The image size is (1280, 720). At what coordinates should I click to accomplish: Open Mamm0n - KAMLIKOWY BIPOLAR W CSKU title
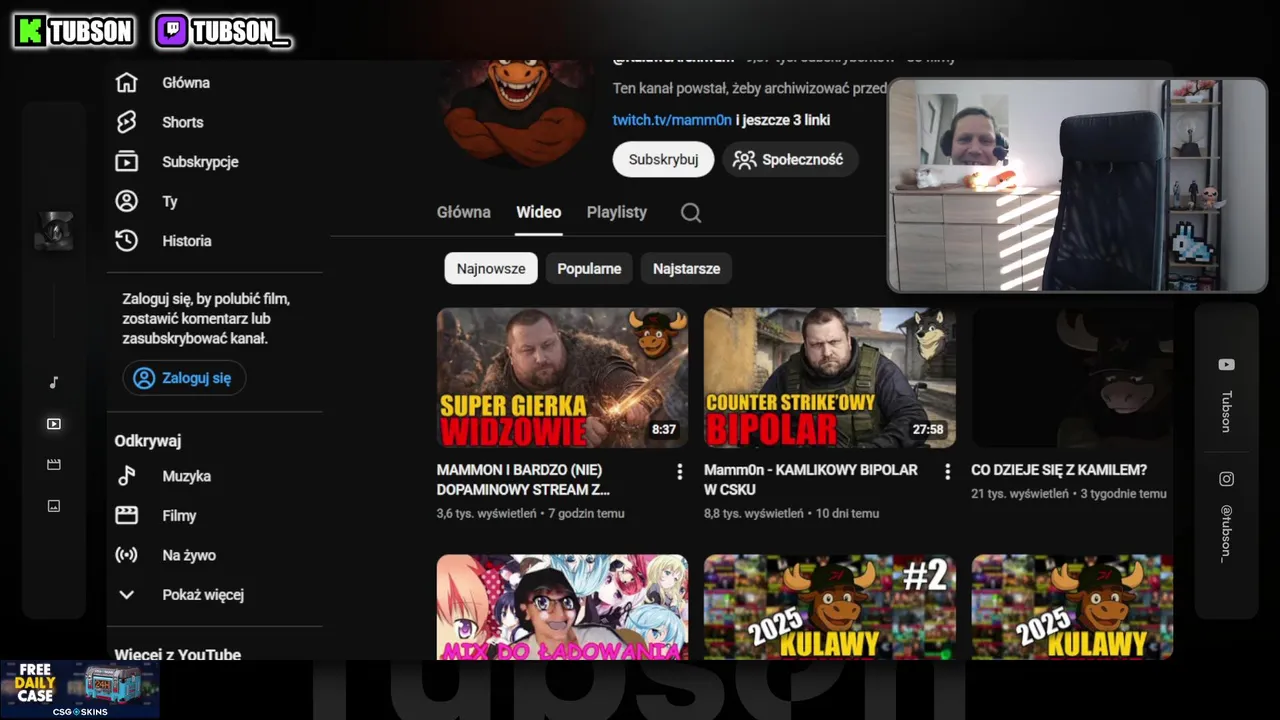coord(811,479)
